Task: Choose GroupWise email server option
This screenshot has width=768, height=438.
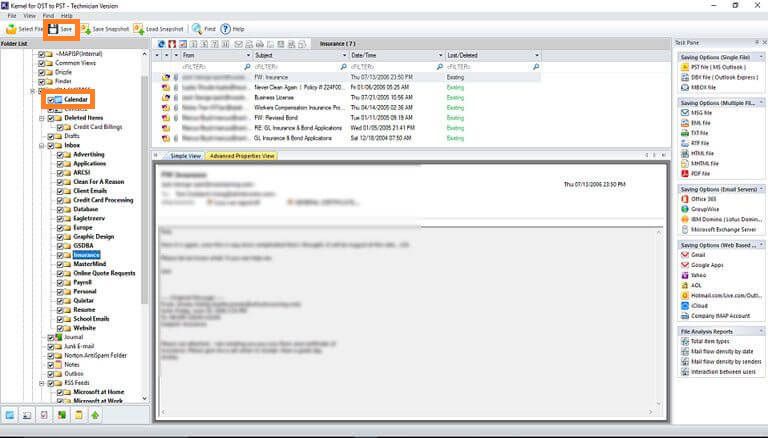Action: 700,209
